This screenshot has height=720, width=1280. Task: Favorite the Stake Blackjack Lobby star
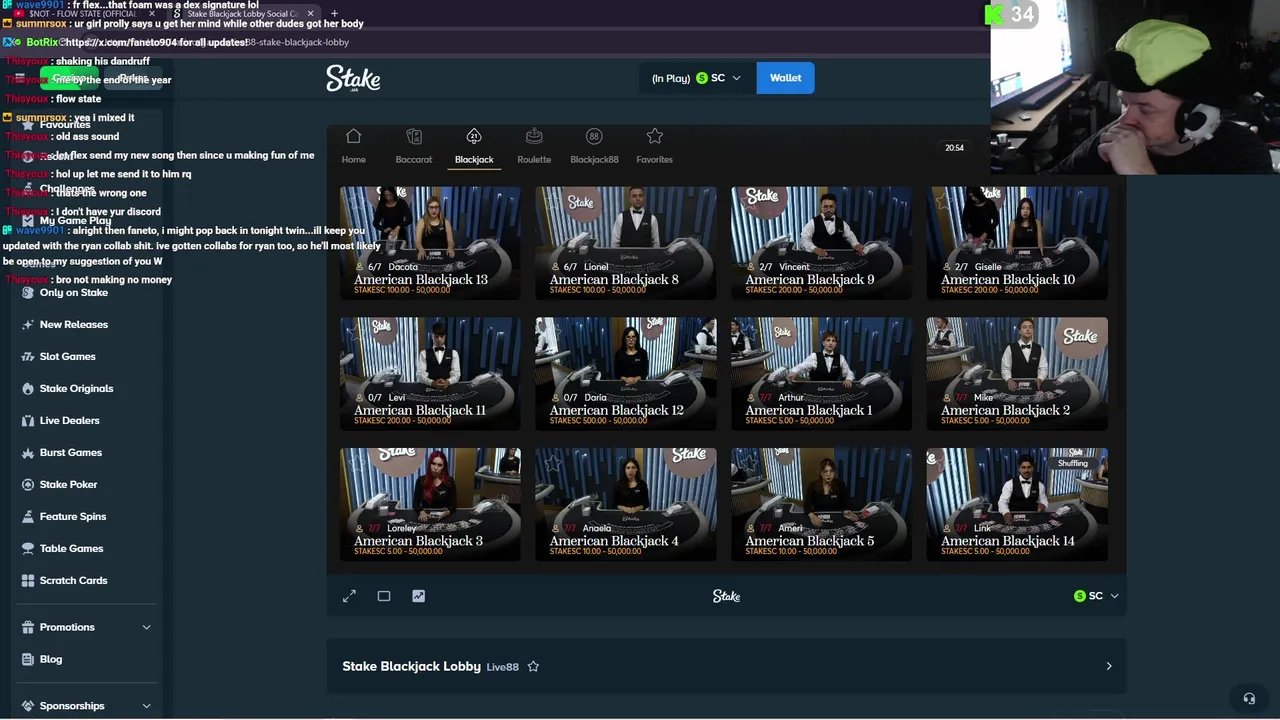[x=533, y=666]
